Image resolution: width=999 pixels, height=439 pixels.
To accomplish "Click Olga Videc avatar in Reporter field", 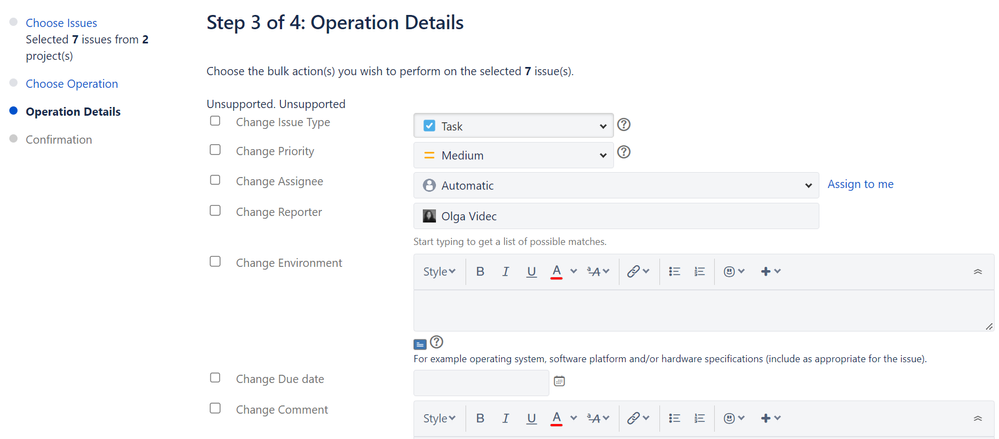I will pos(429,216).
